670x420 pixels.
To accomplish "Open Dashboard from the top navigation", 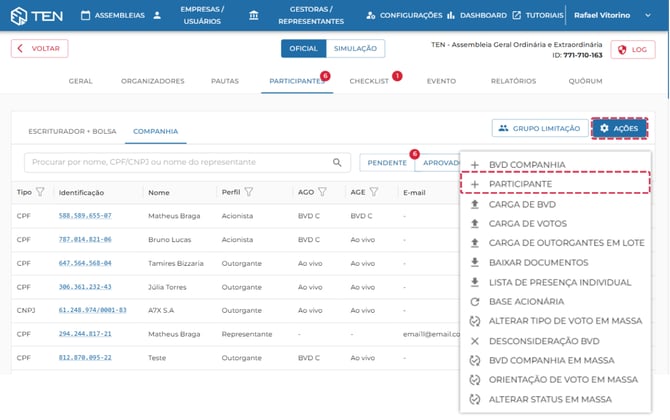I will click(478, 16).
